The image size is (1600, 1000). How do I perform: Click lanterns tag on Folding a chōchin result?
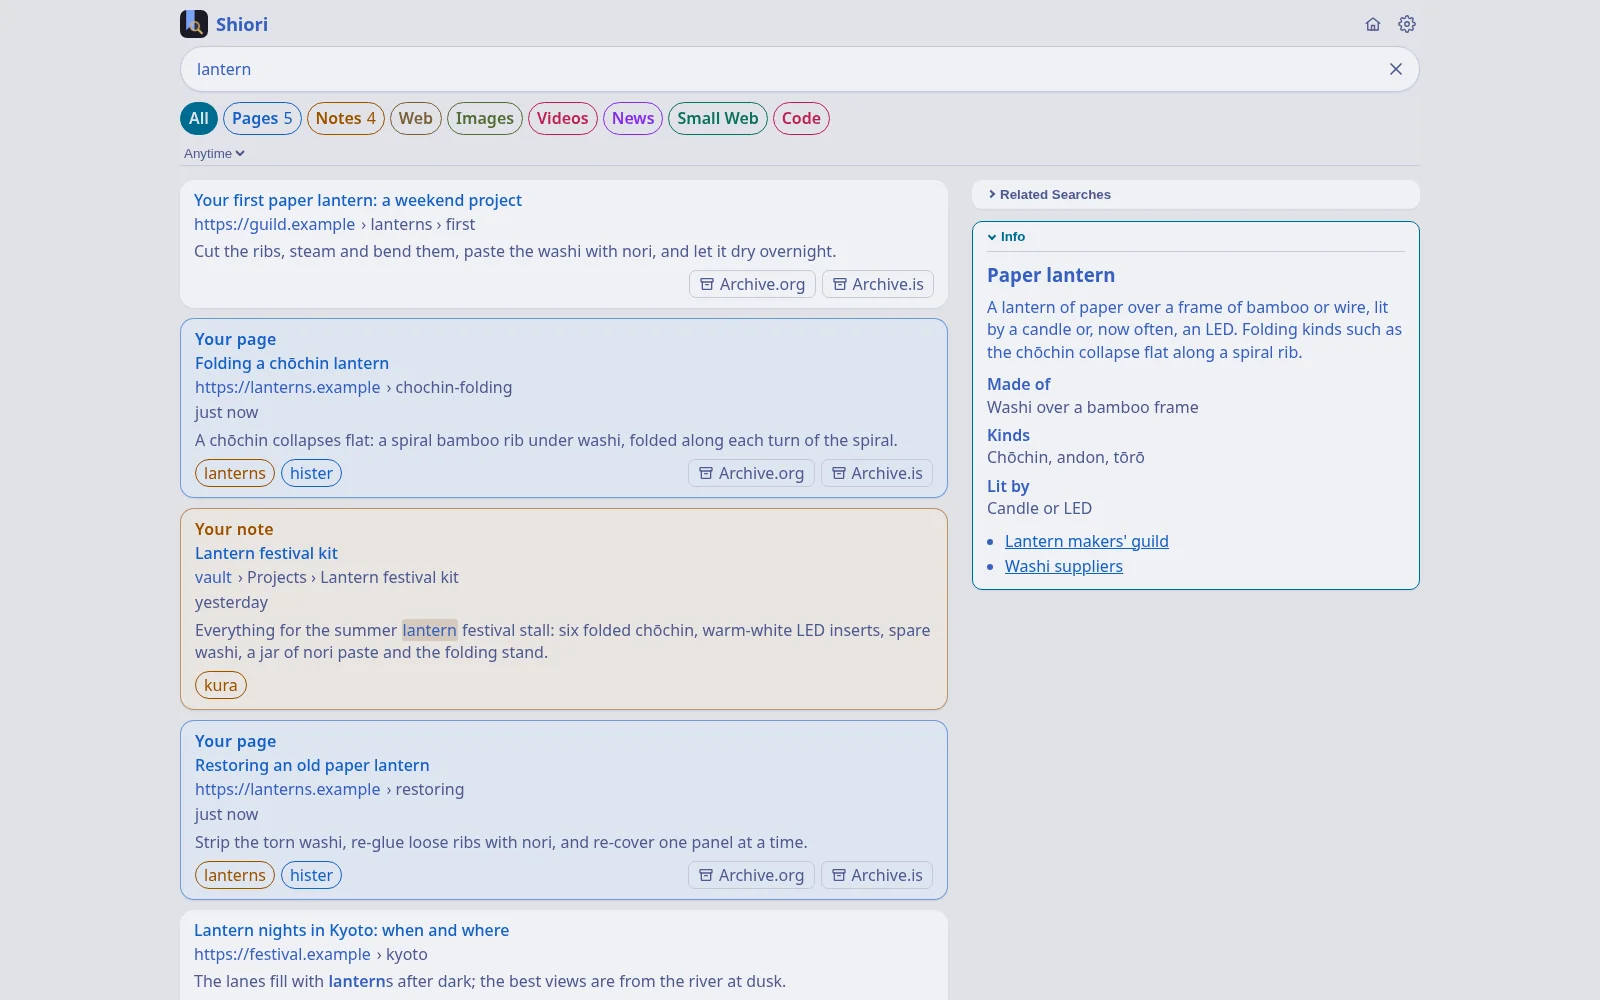tap(235, 473)
